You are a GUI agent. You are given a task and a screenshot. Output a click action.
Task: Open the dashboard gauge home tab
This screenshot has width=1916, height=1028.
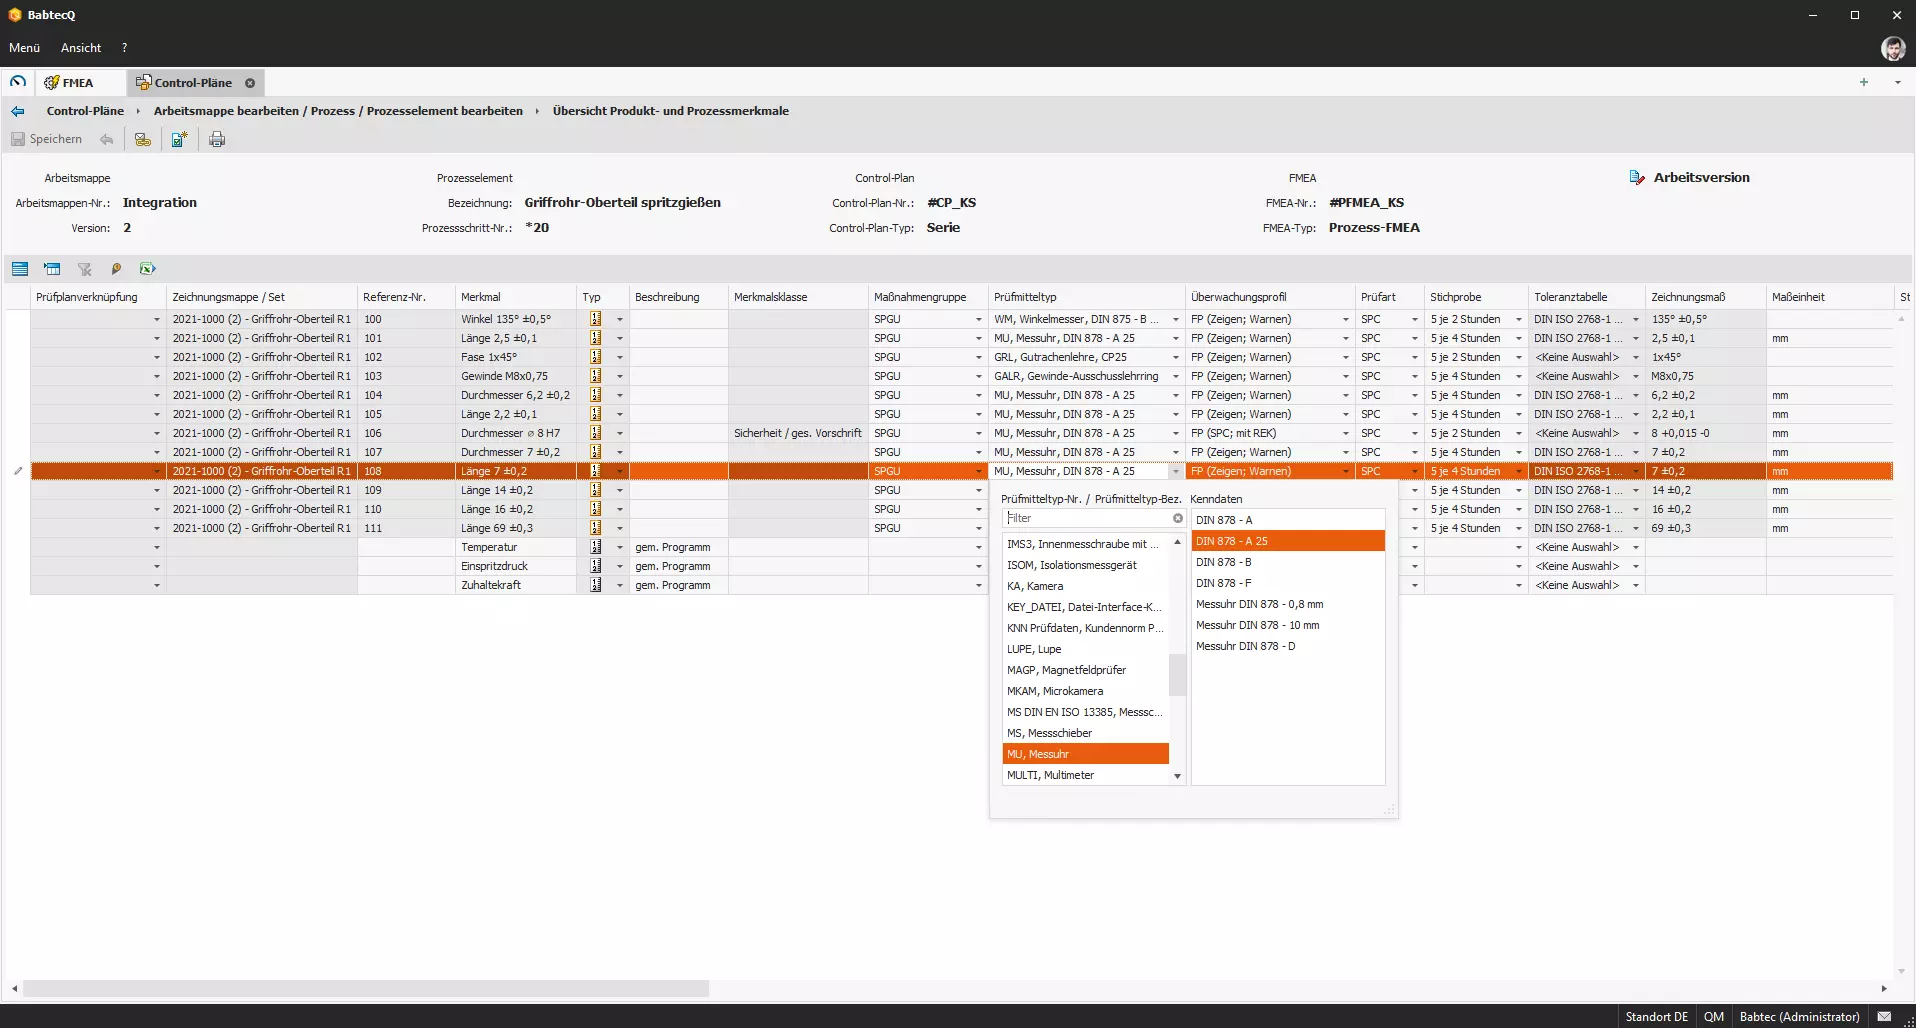[x=18, y=82]
